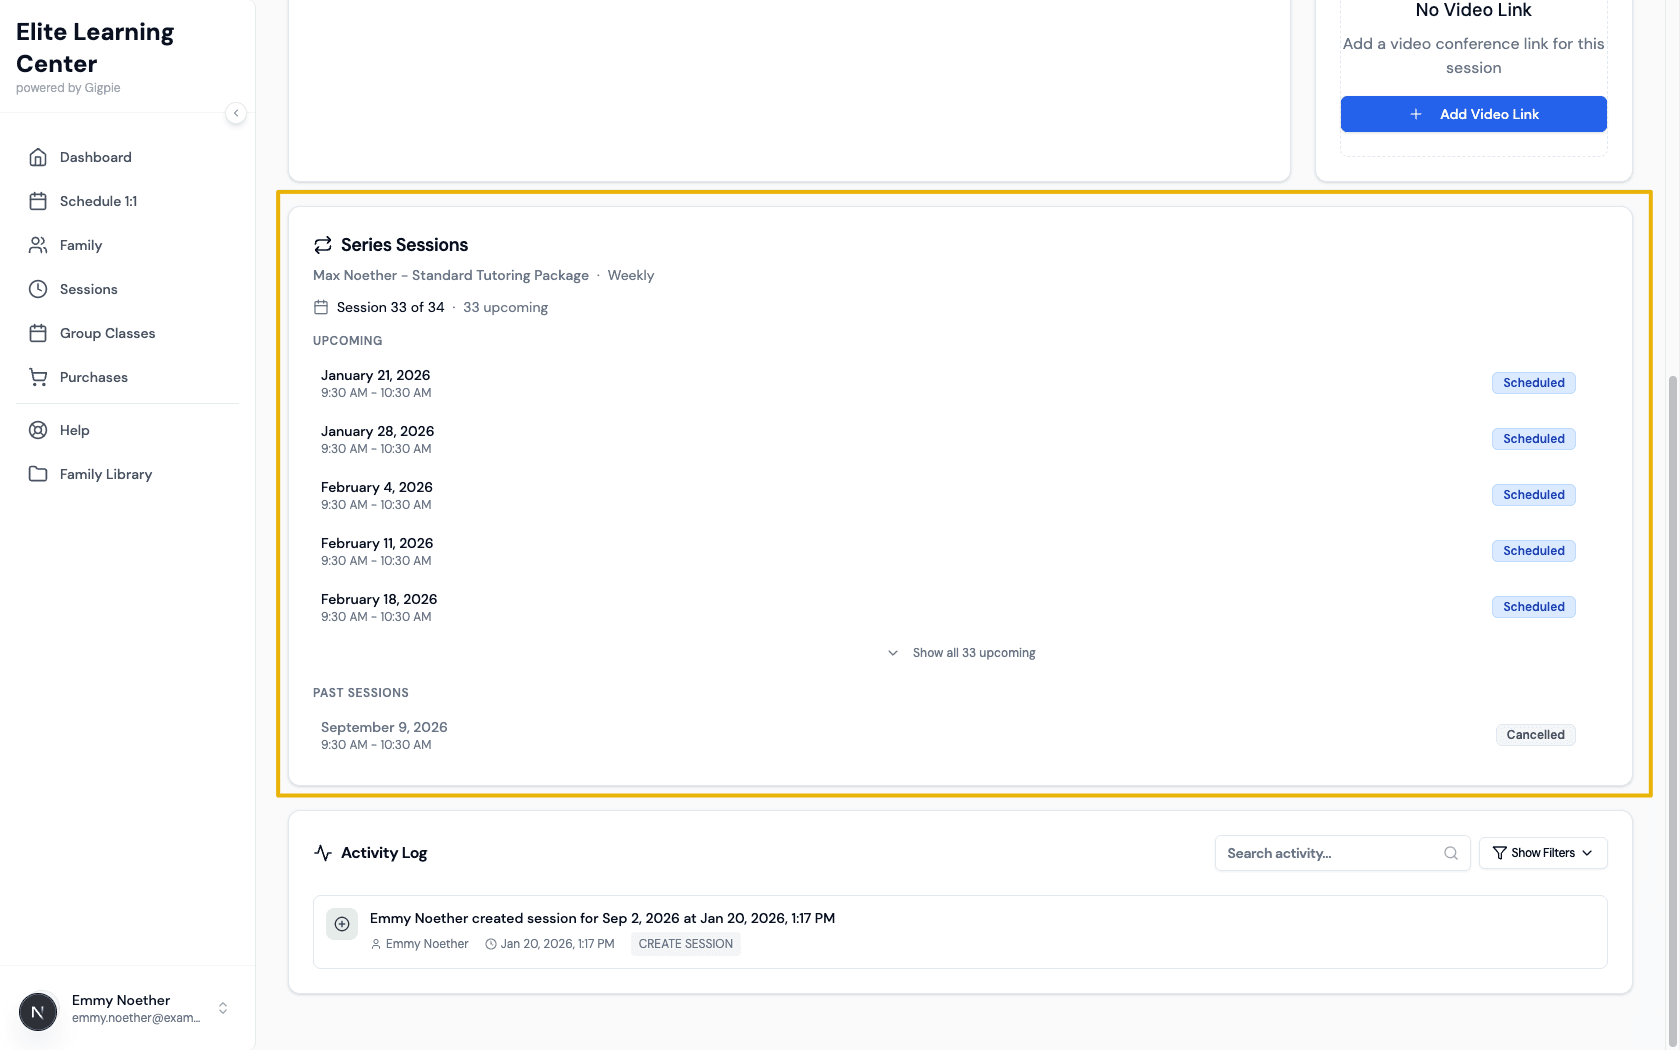Select the Dashboard home icon
The image size is (1680, 1050).
coord(38,157)
